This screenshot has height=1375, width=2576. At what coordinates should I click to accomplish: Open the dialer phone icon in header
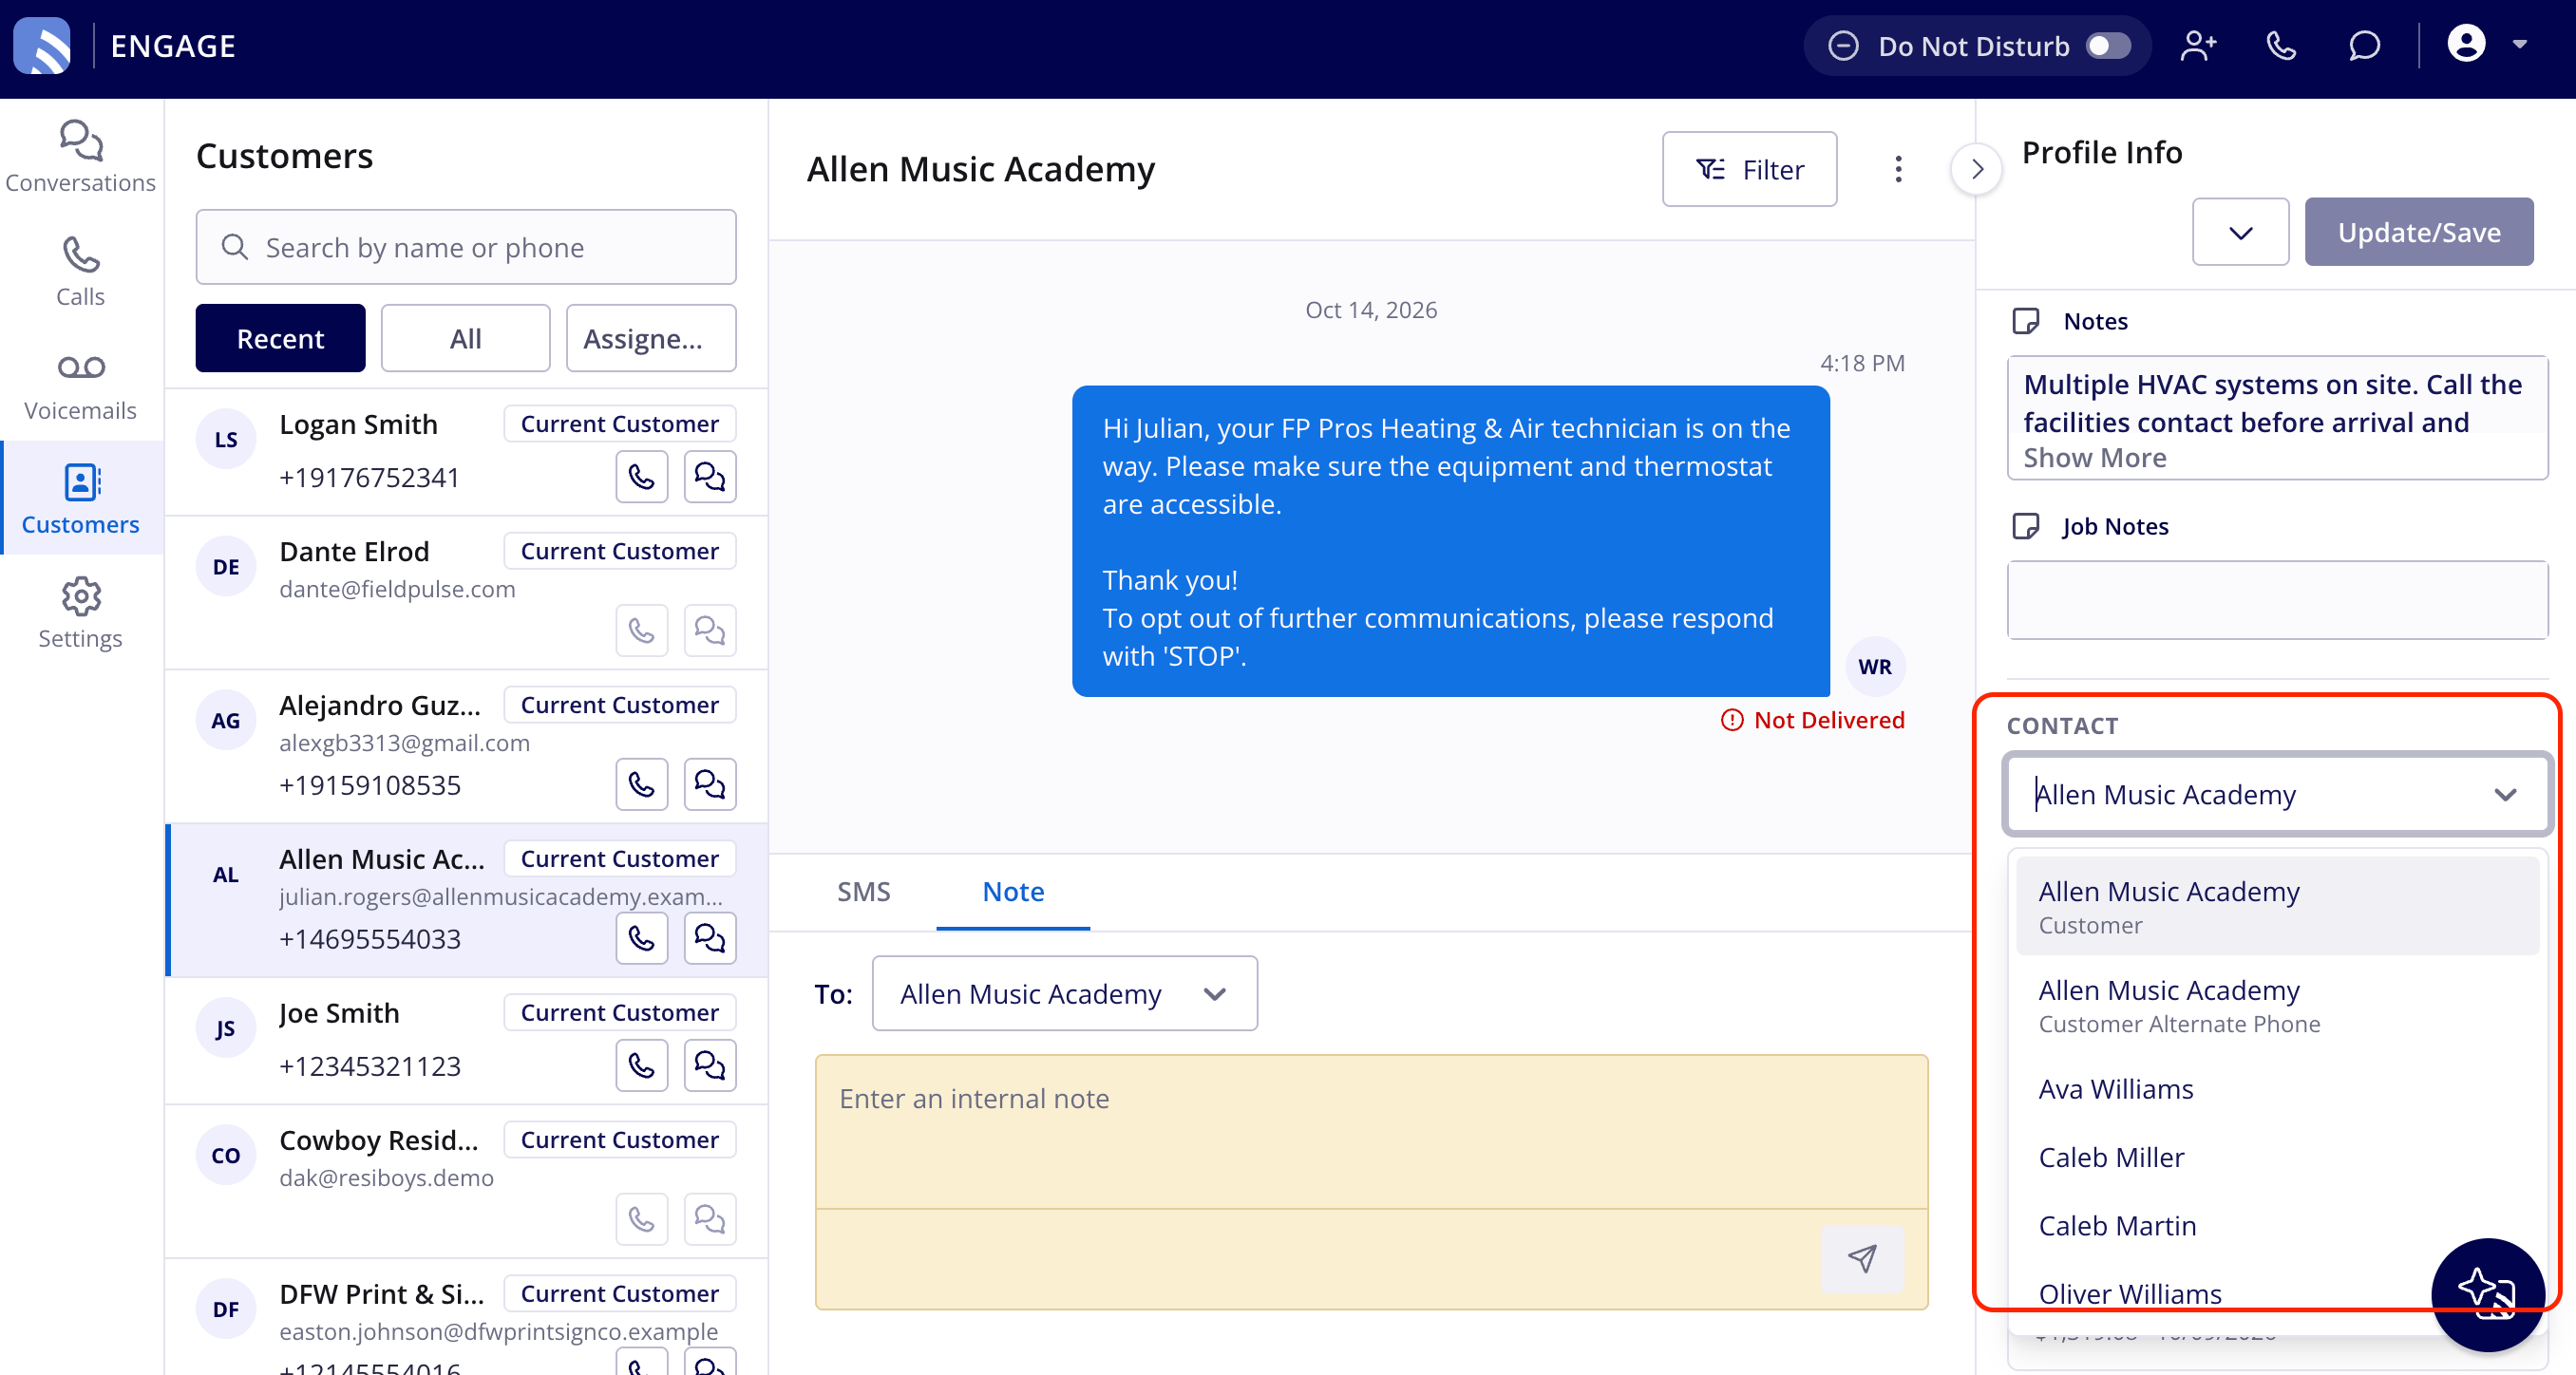2281,46
